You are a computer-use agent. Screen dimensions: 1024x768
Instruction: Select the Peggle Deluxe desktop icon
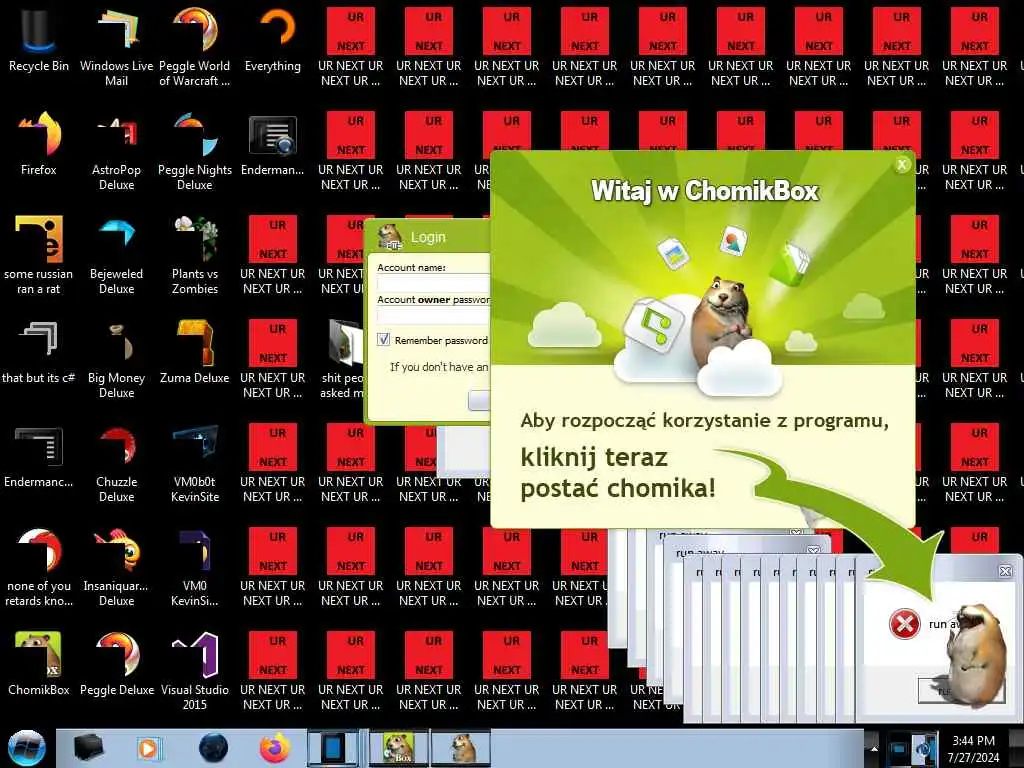coord(116,664)
